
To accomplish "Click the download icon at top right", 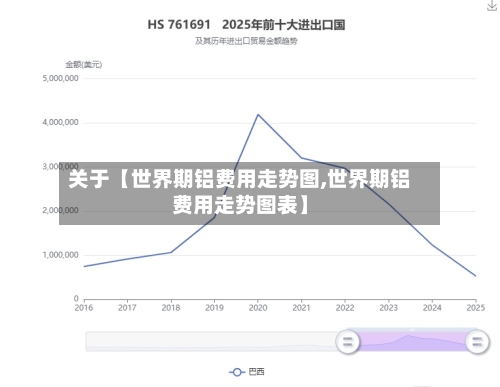I will click(492, 6).
